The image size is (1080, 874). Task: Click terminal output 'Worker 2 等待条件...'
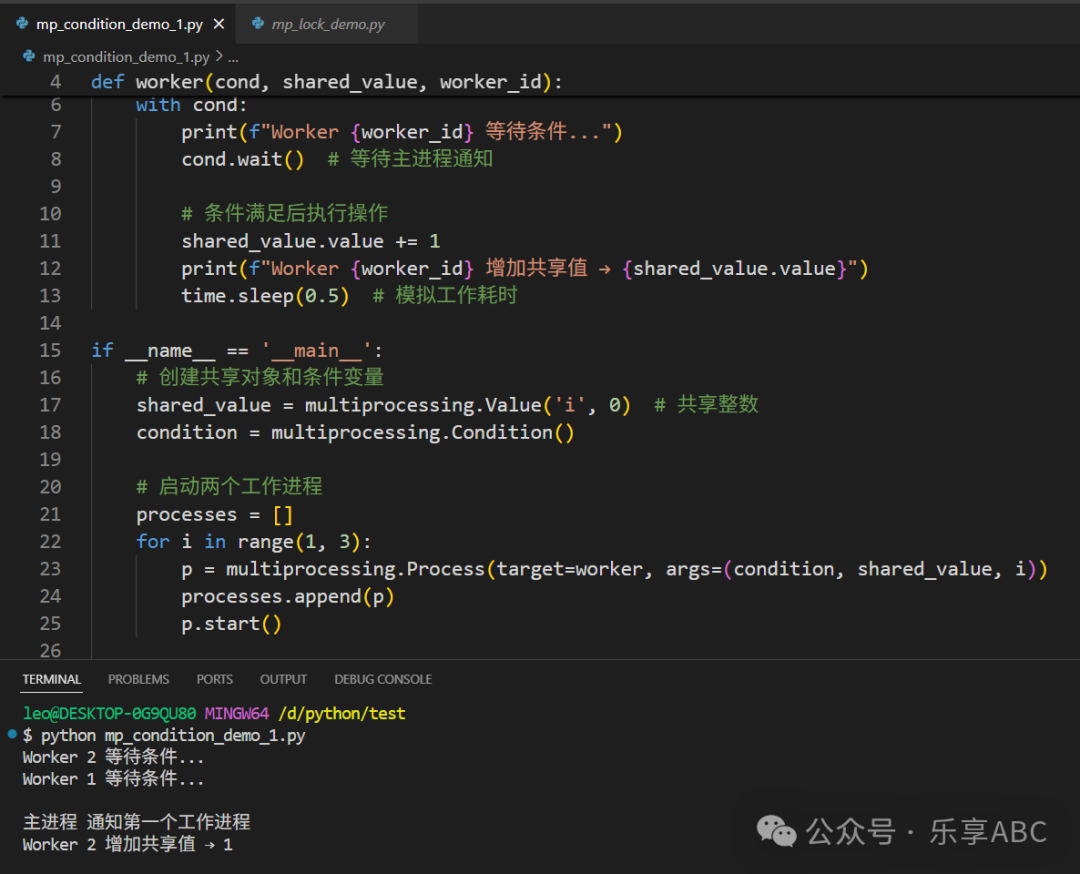[x=113, y=757]
